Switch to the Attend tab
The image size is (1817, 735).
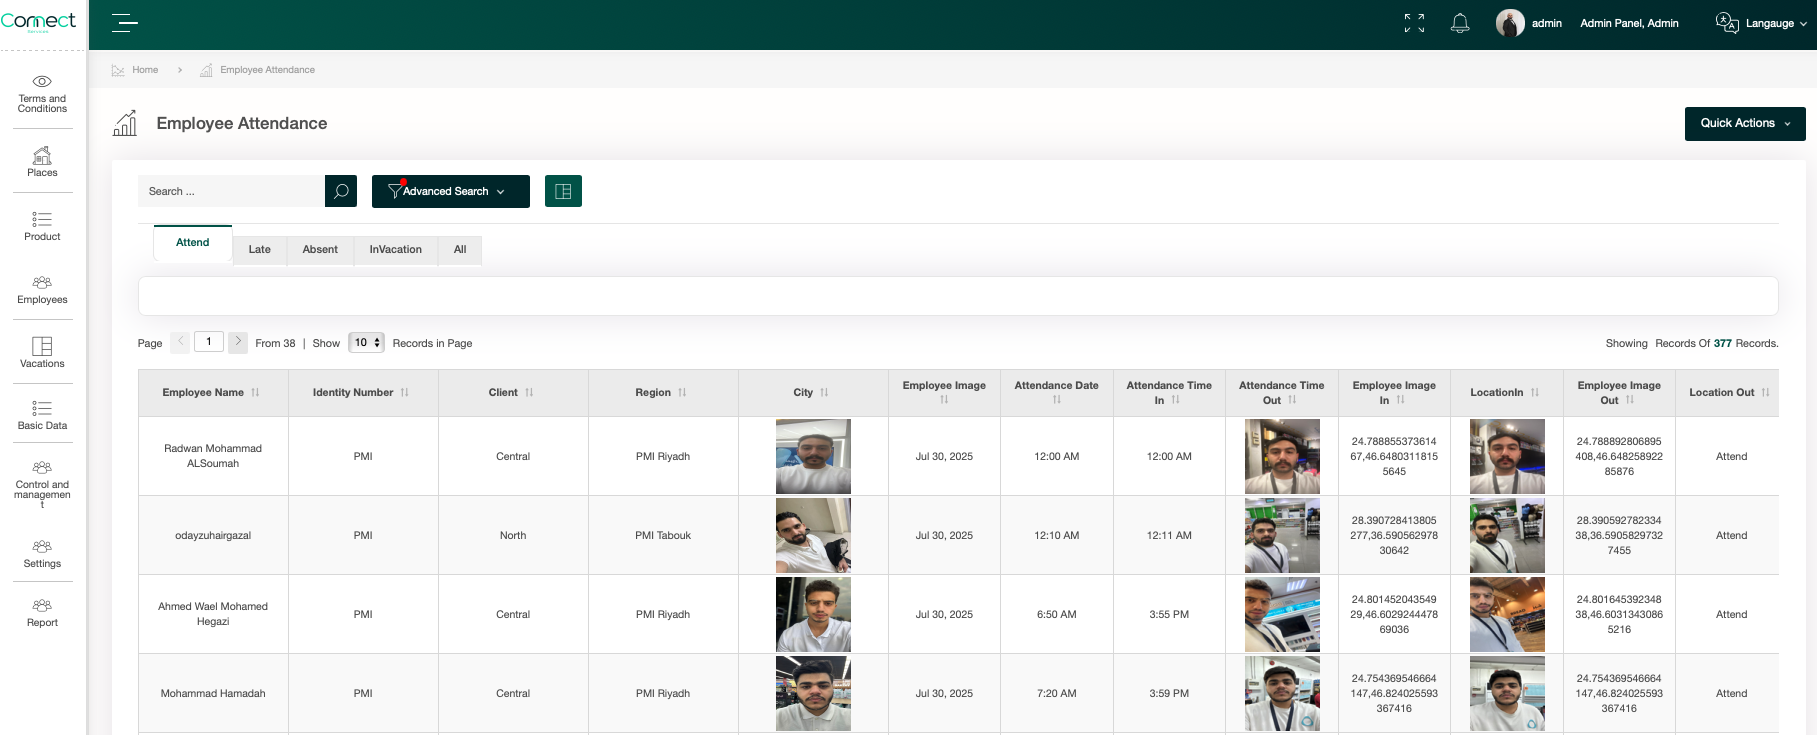193,243
